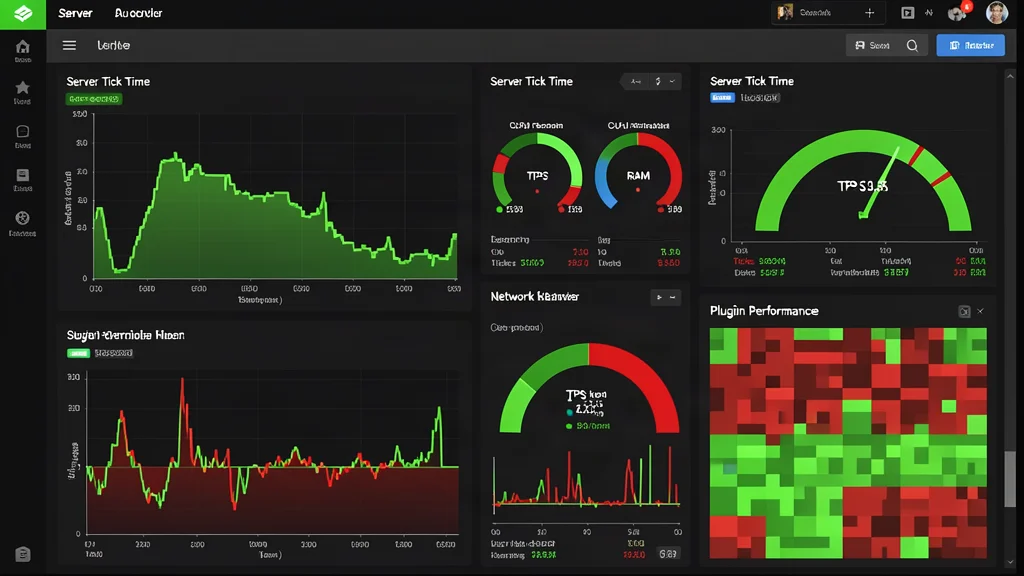Screen dimensions: 1024x576
Task: Click the play-box icon in the top bar
Action: pos(908,12)
